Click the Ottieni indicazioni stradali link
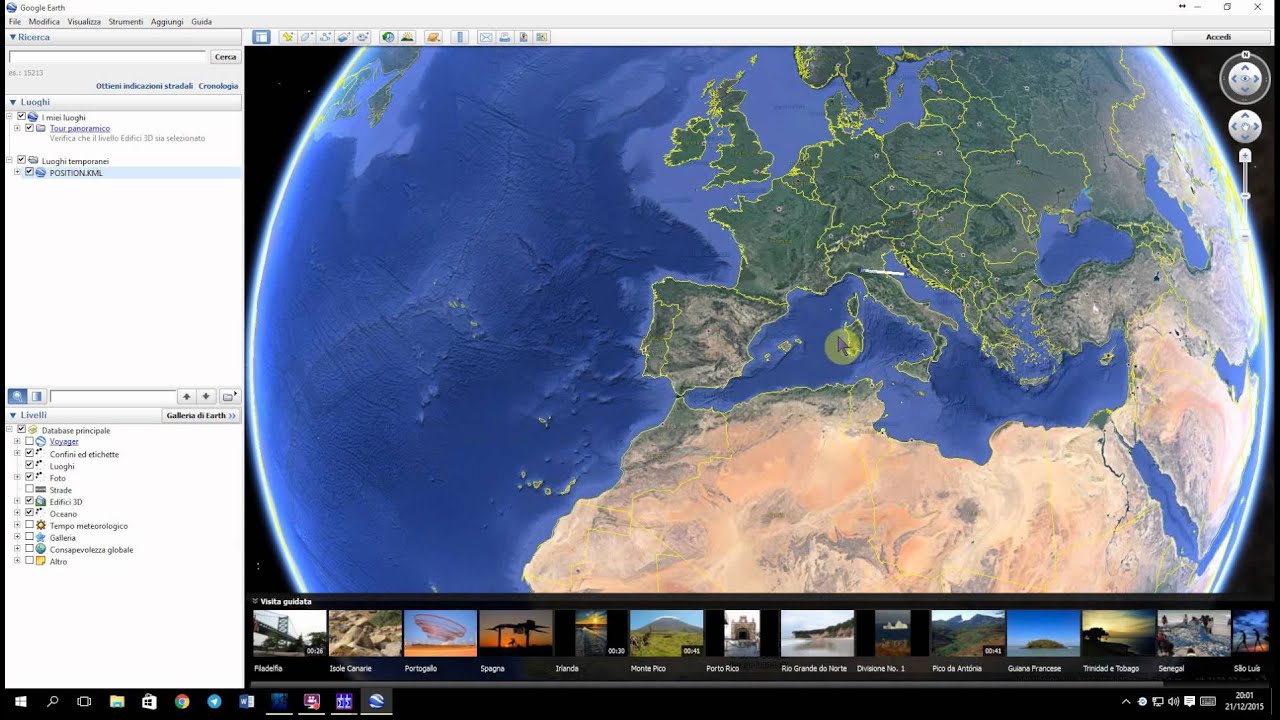The height and width of the screenshot is (720, 1280). 144,86
